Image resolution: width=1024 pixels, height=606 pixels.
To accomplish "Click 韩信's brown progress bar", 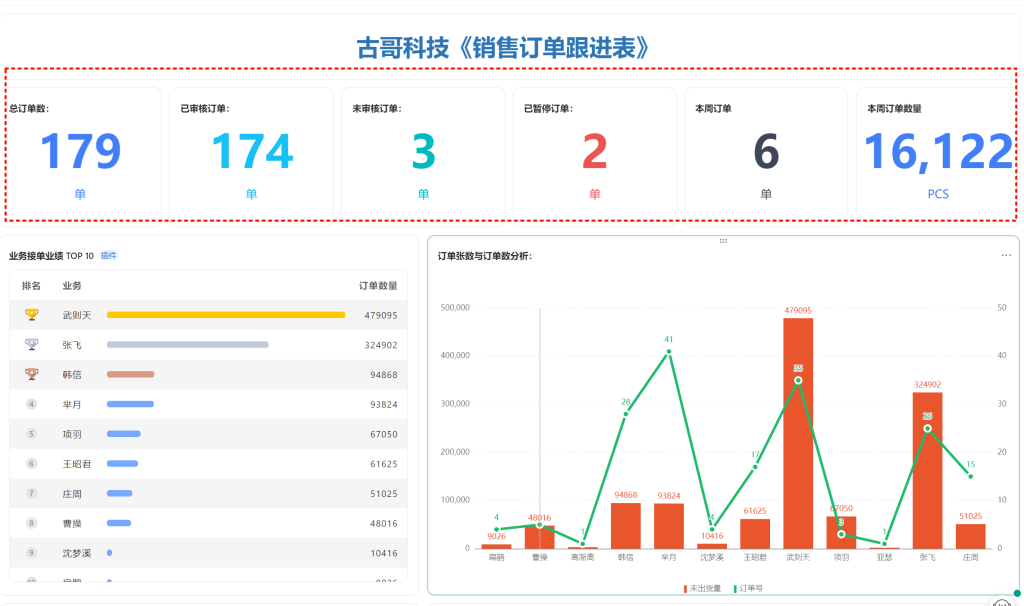I will pyautogui.click(x=131, y=374).
